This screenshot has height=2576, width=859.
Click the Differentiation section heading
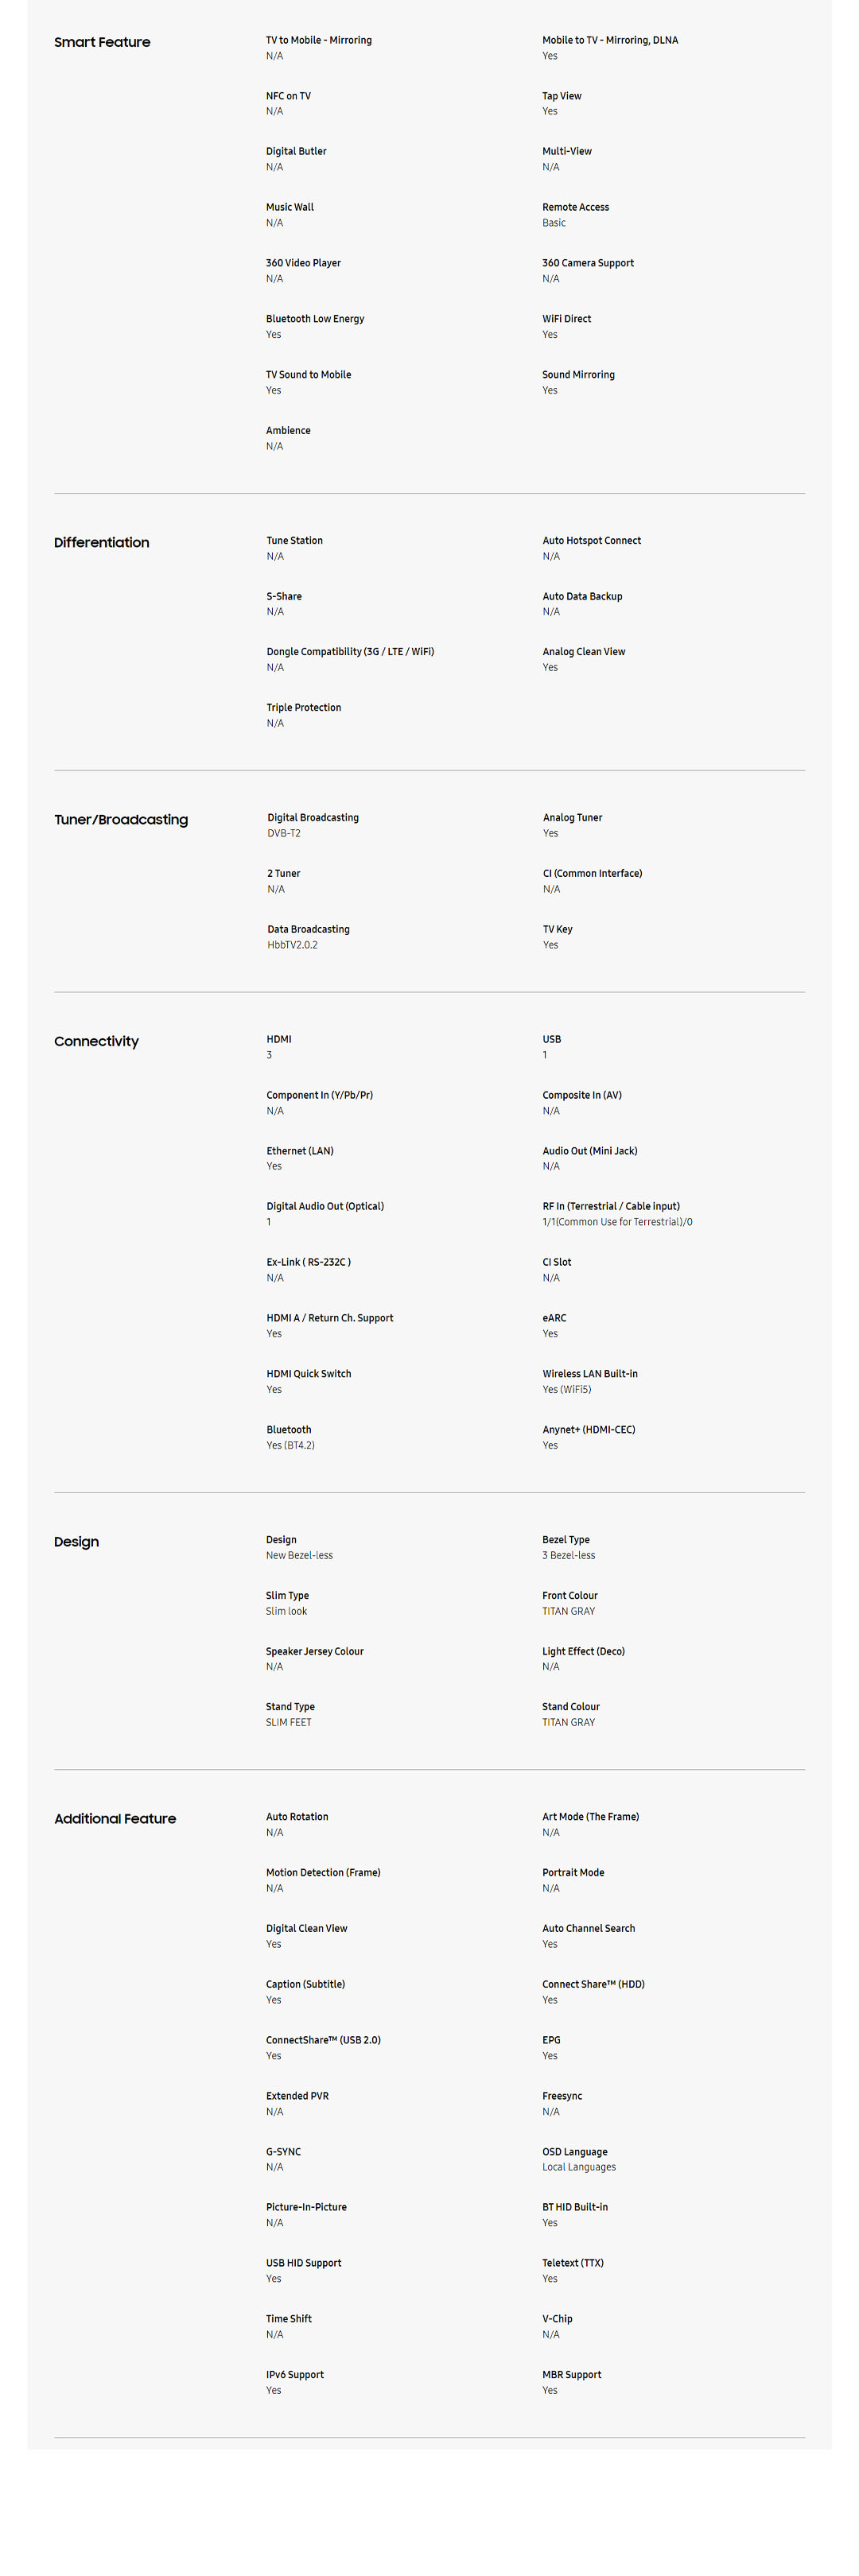pyautogui.click(x=101, y=542)
